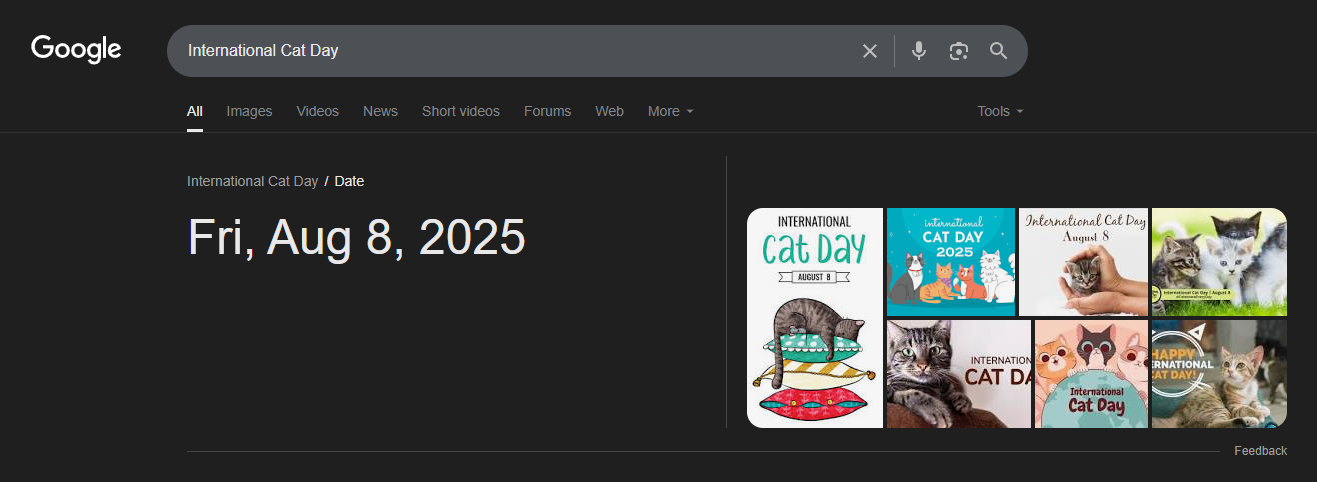The image size is (1317, 482).
Task: Open Google Lens image search icon
Action: coord(959,51)
